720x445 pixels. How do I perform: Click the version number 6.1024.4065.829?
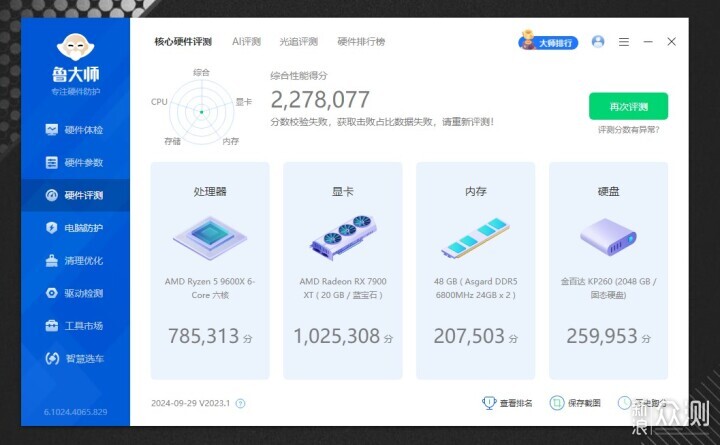(75, 412)
